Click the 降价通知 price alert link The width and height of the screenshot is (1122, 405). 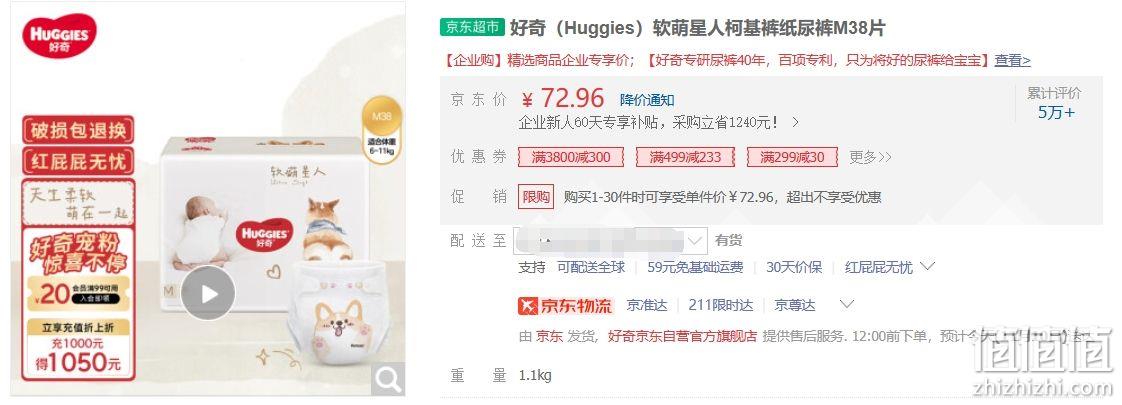coord(647,100)
